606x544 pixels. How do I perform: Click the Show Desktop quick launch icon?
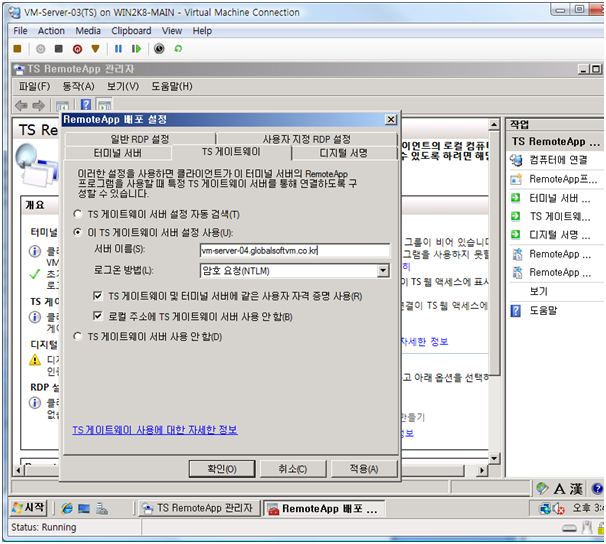84,508
